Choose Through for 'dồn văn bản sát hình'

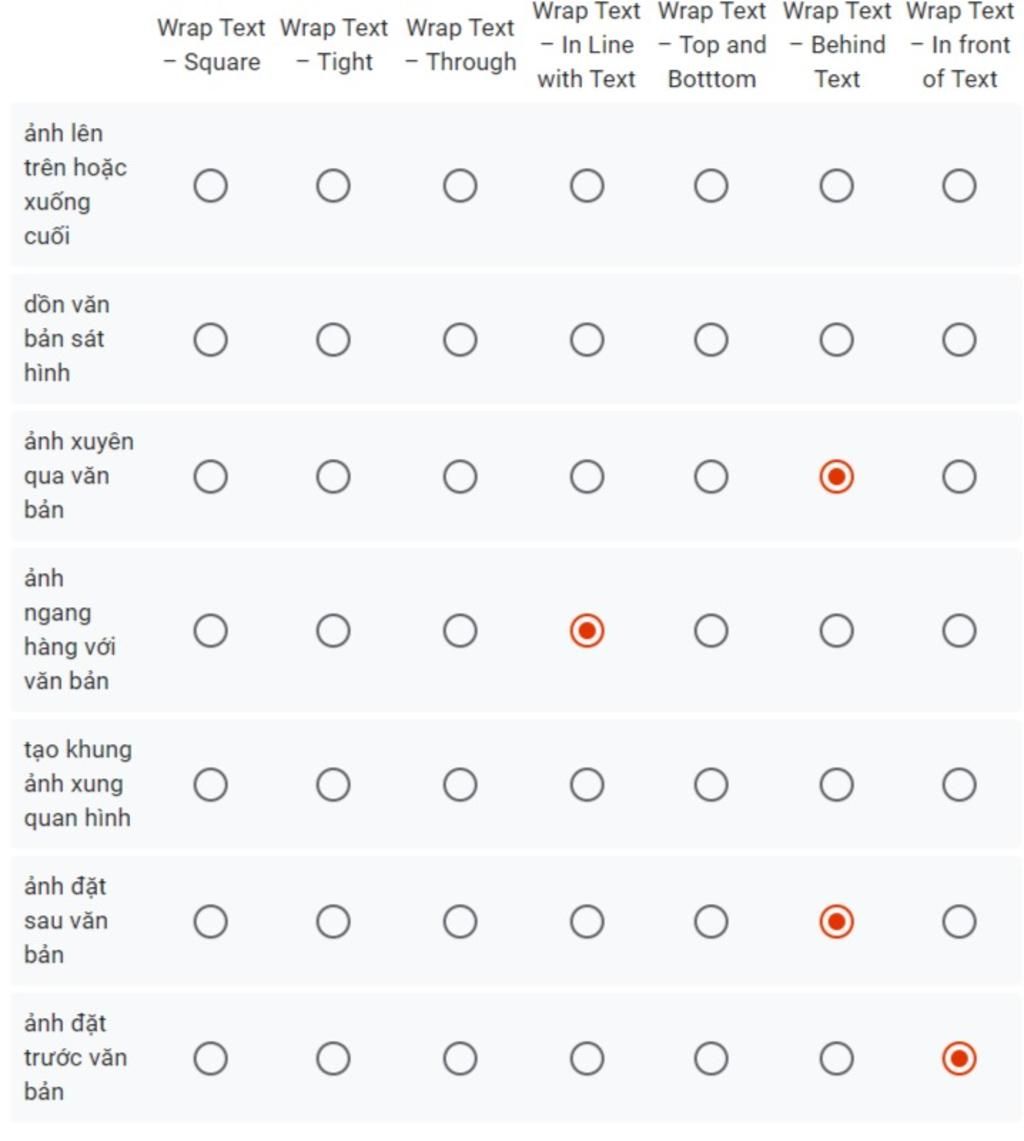[x=460, y=340]
